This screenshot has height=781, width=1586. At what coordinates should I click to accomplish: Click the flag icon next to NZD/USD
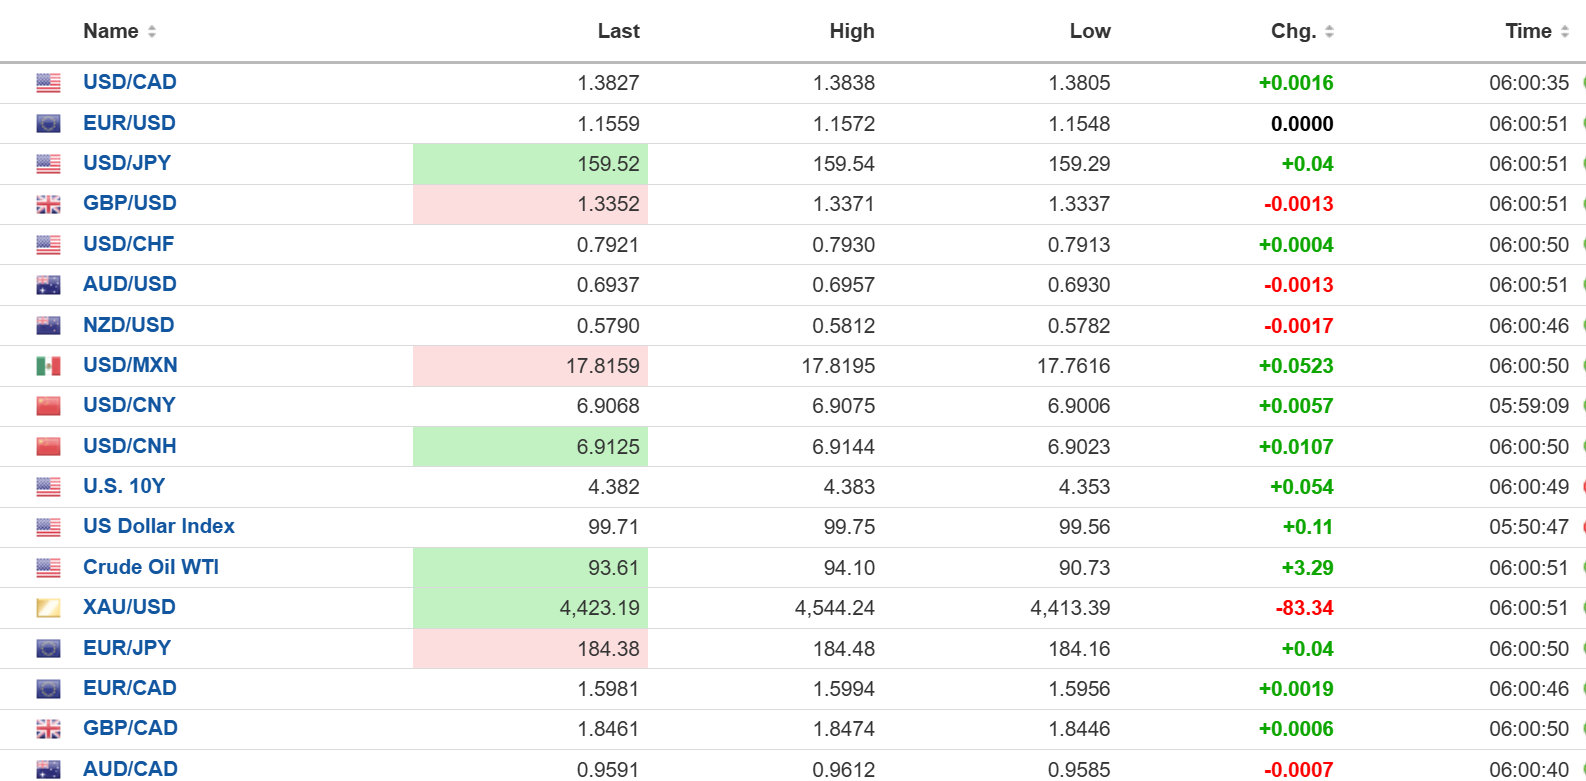click(48, 326)
